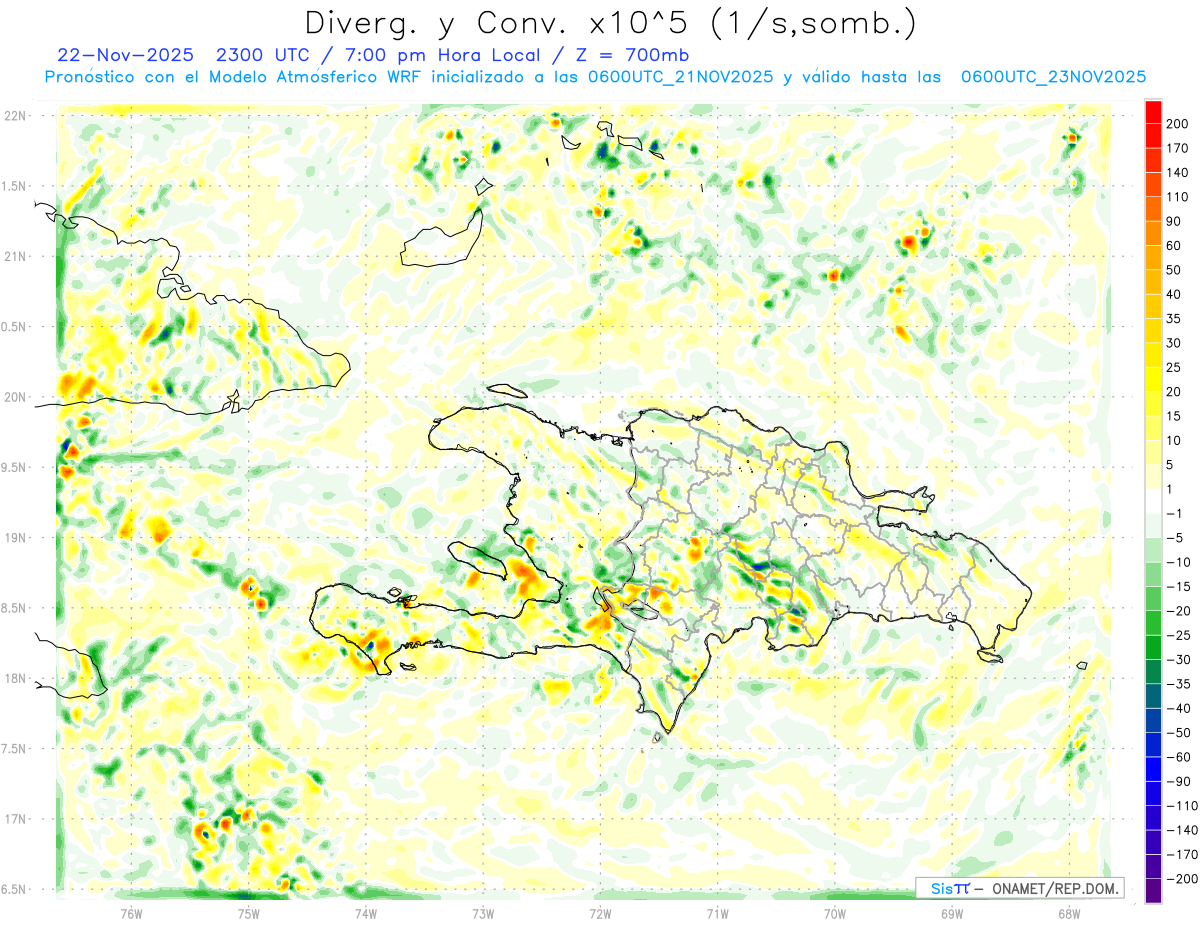Click the '20N' latitude label

click(x=16, y=397)
